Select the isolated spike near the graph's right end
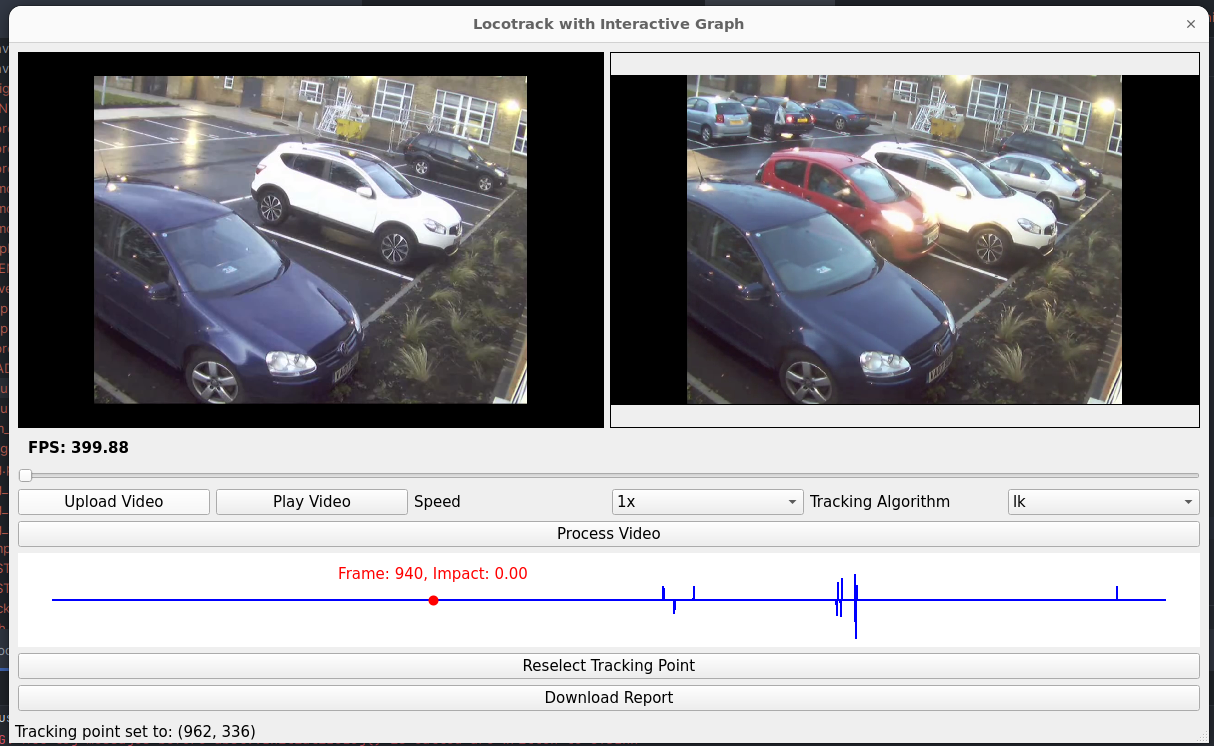This screenshot has height=746, width=1214. pyautogui.click(x=1117, y=593)
